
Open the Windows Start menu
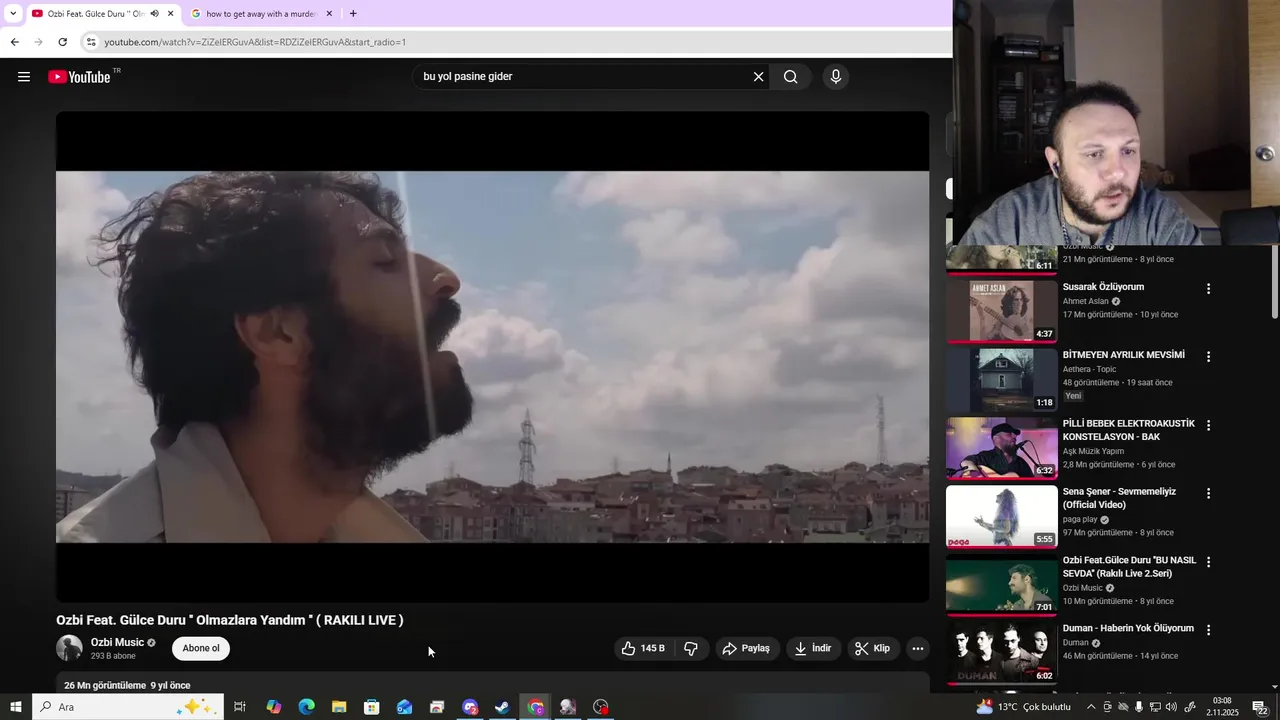pyautogui.click(x=15, y=707)
